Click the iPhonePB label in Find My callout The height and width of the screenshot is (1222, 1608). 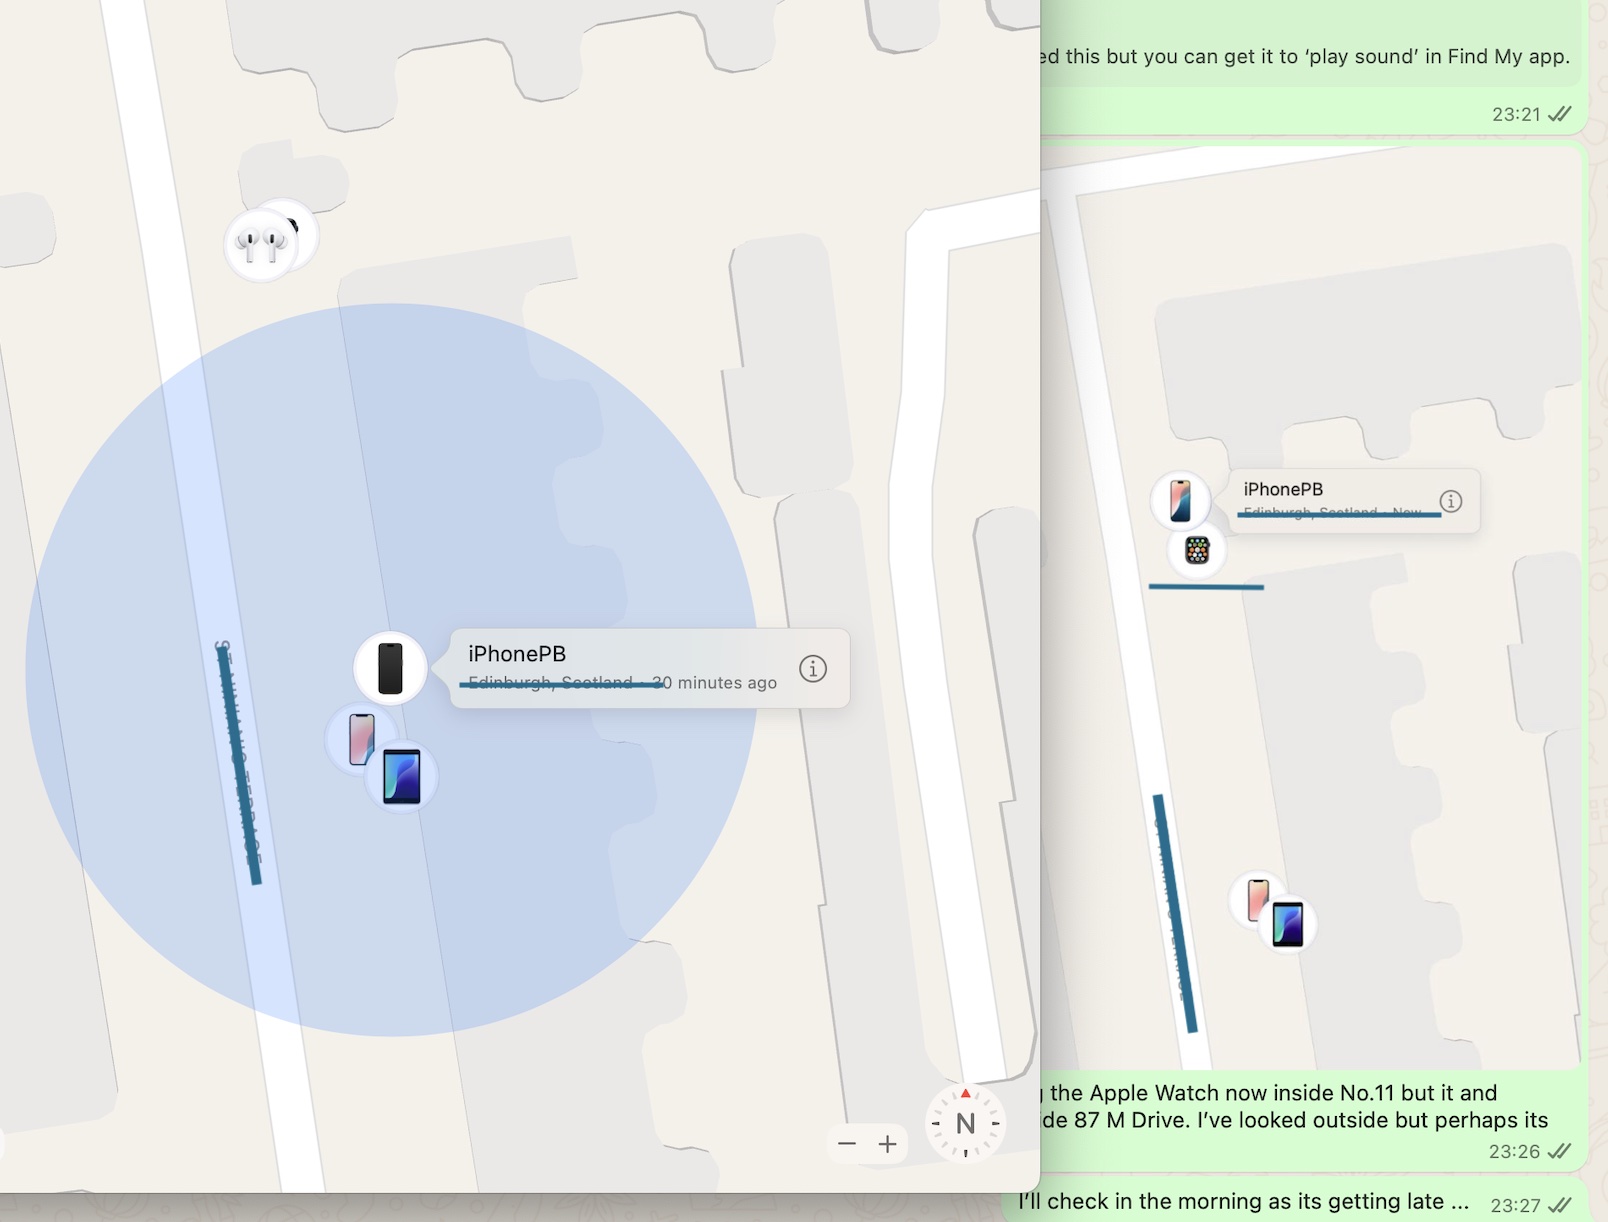(x=517, y=654)
